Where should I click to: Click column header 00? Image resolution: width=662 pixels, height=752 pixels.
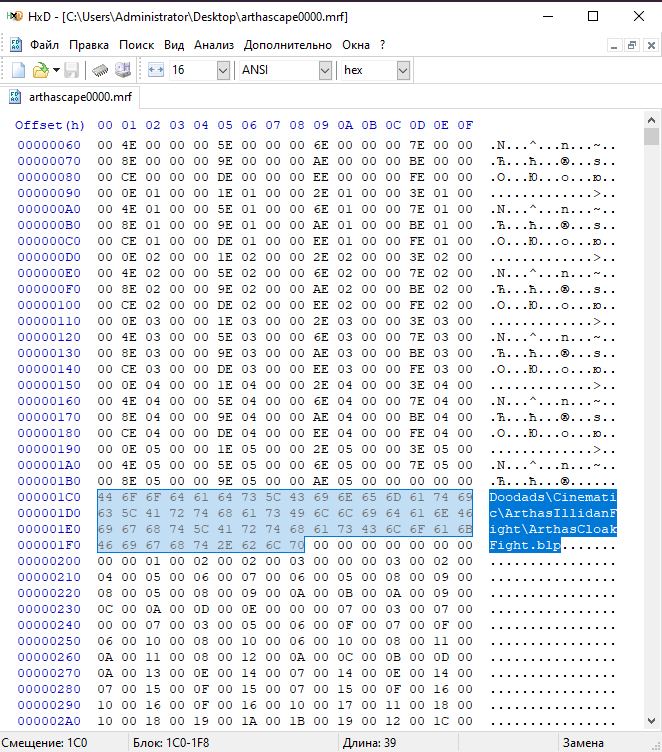(x=105, y=125)
